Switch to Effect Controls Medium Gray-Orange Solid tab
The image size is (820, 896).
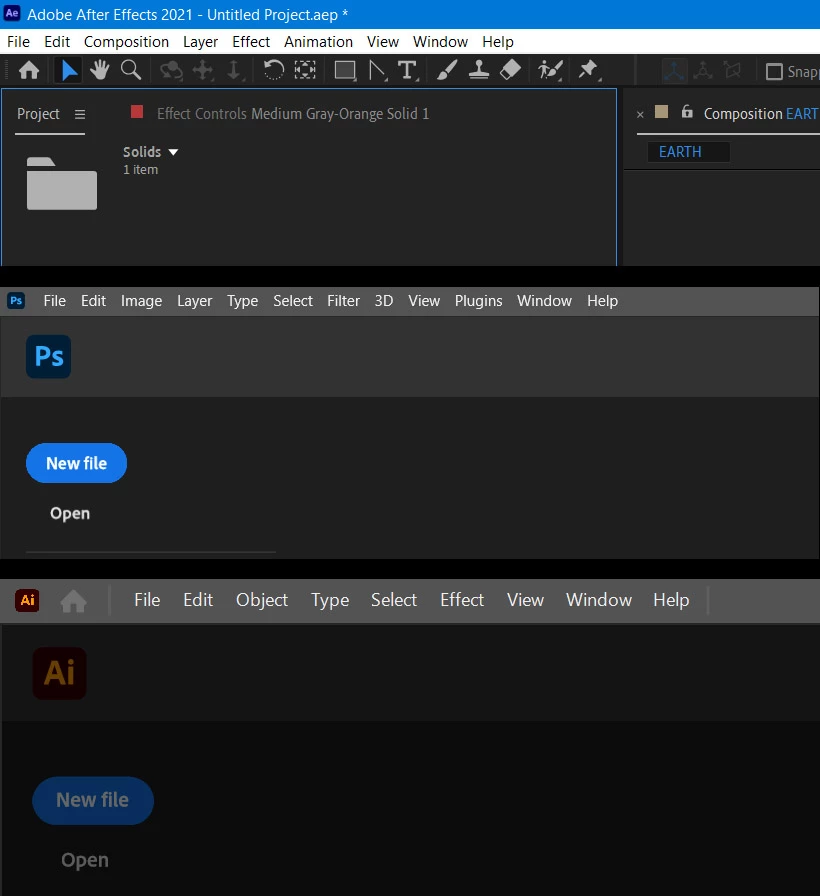293,114
